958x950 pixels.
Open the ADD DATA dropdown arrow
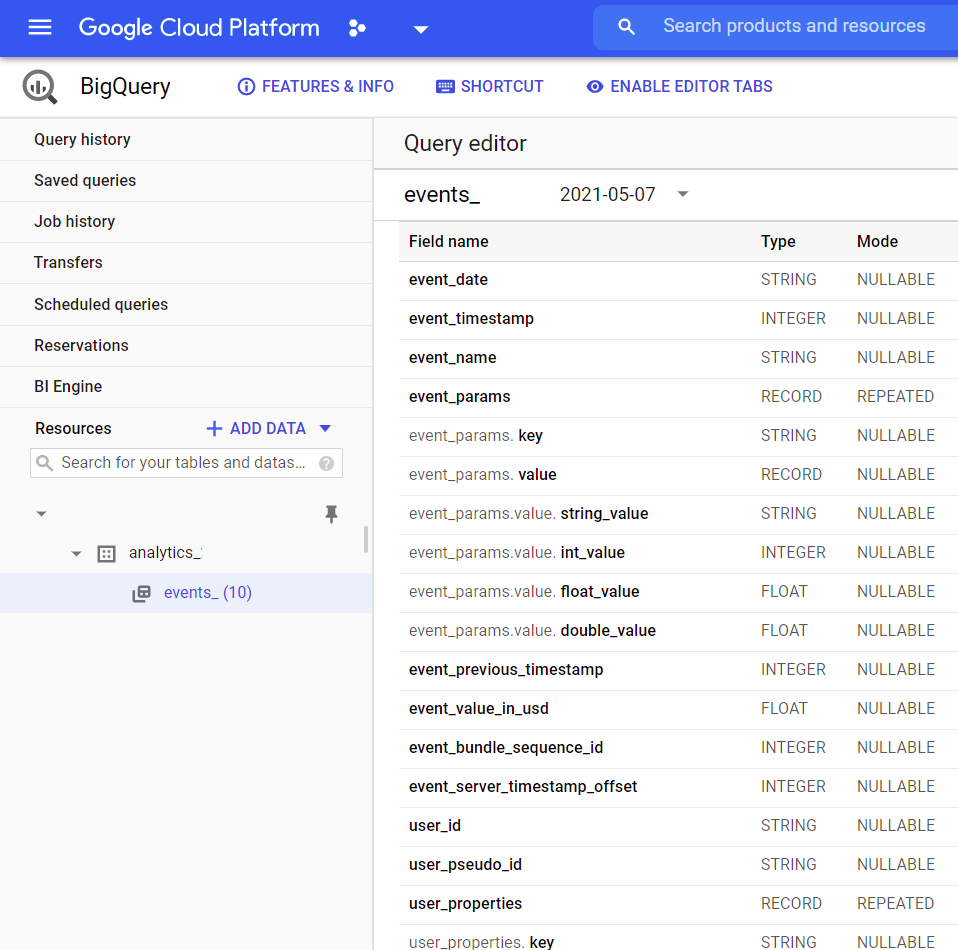[x=325, y=428]
